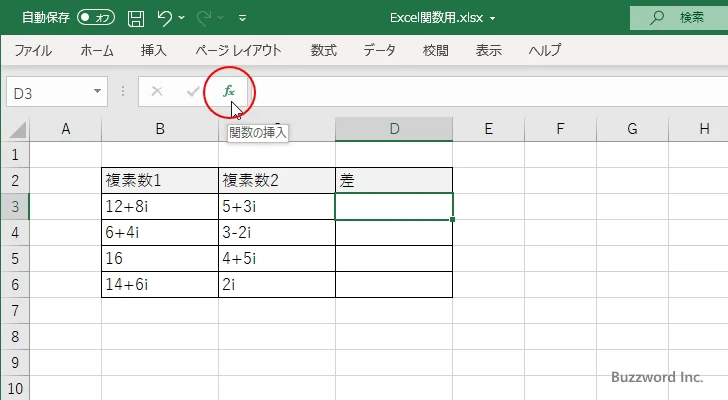Click cell containing 複素数1

tap(160, 181)
